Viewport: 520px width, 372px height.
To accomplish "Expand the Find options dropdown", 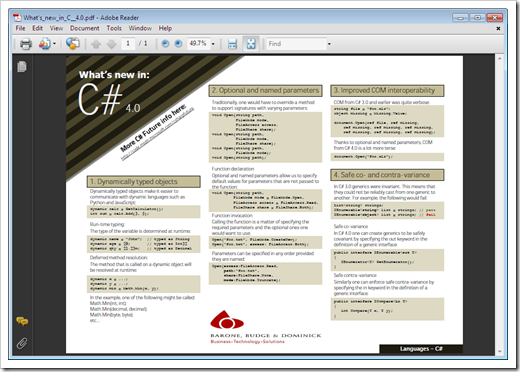I will 329,44.
